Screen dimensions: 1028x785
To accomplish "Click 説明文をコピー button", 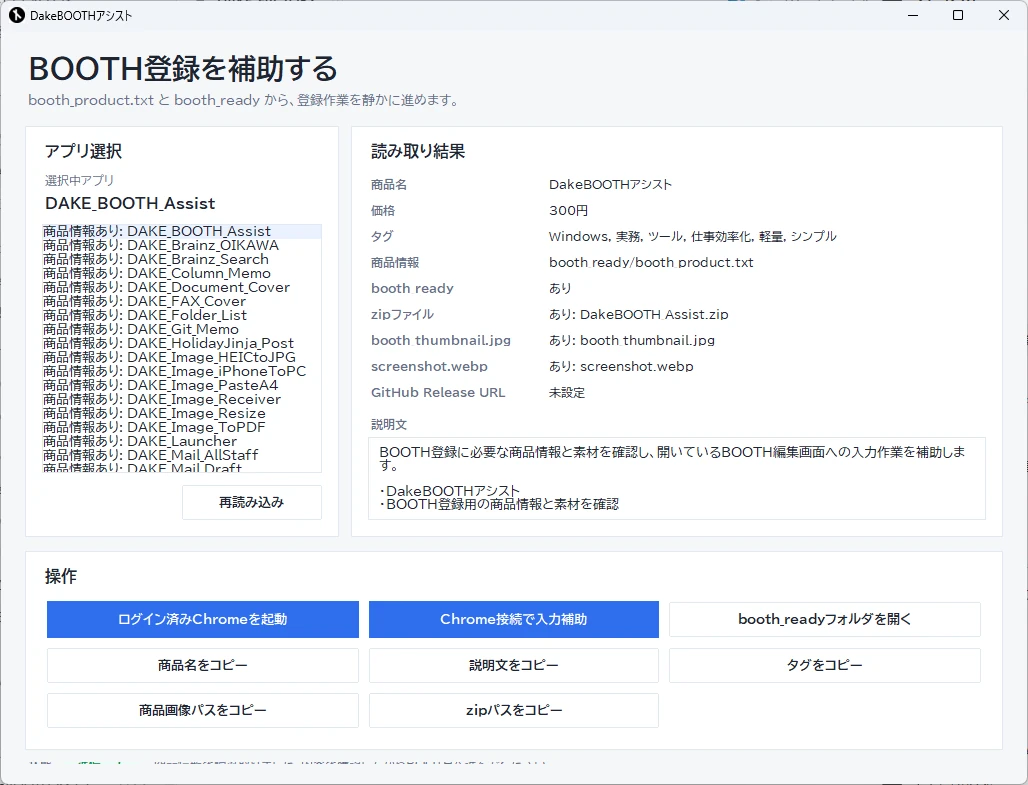I will 513,666.
